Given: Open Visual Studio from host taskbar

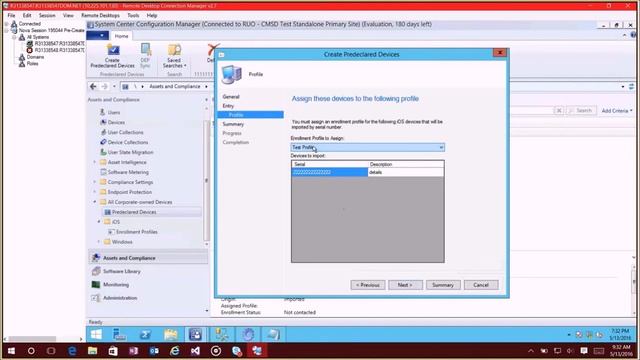Looking at the screenshot, I should pyautogui.click(x=195, y=351).
